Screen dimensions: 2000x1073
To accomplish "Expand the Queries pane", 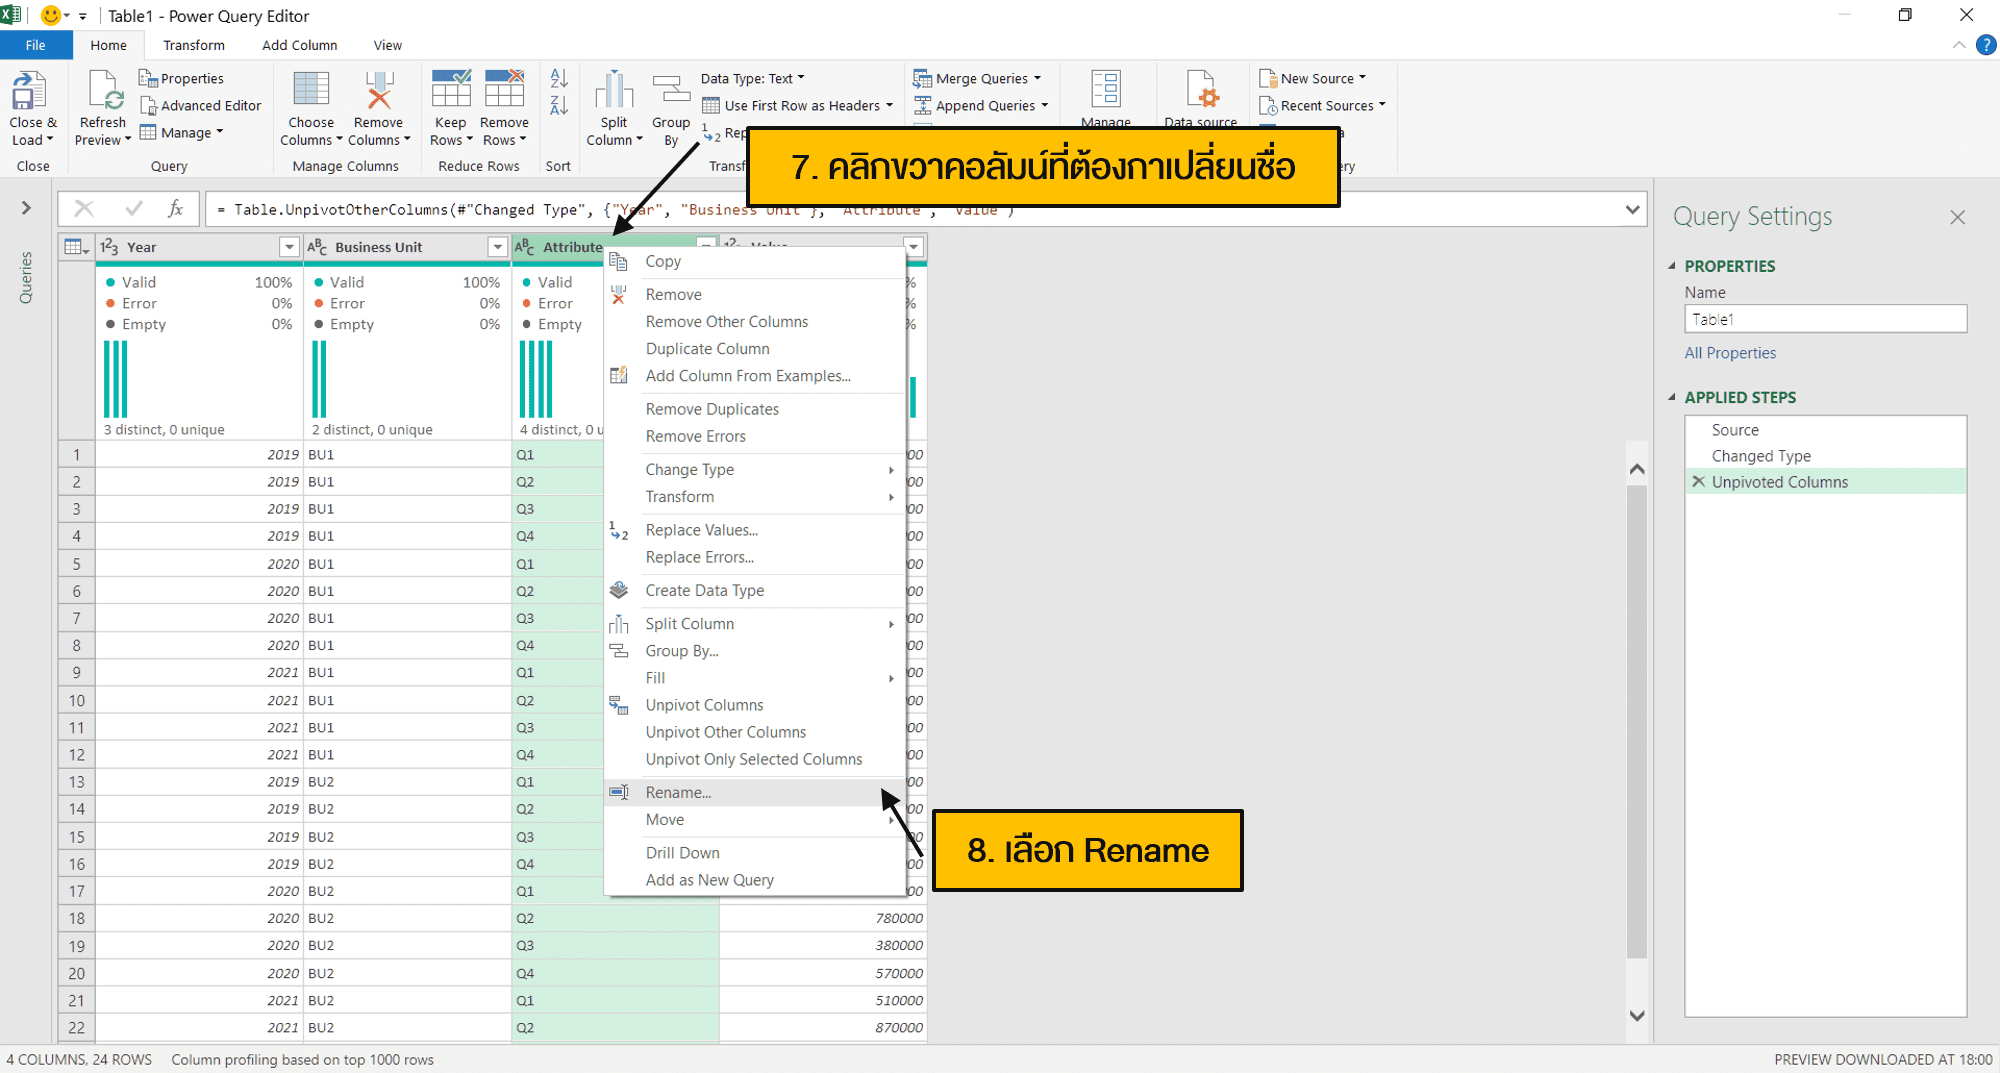I will [x=26, y=208].
